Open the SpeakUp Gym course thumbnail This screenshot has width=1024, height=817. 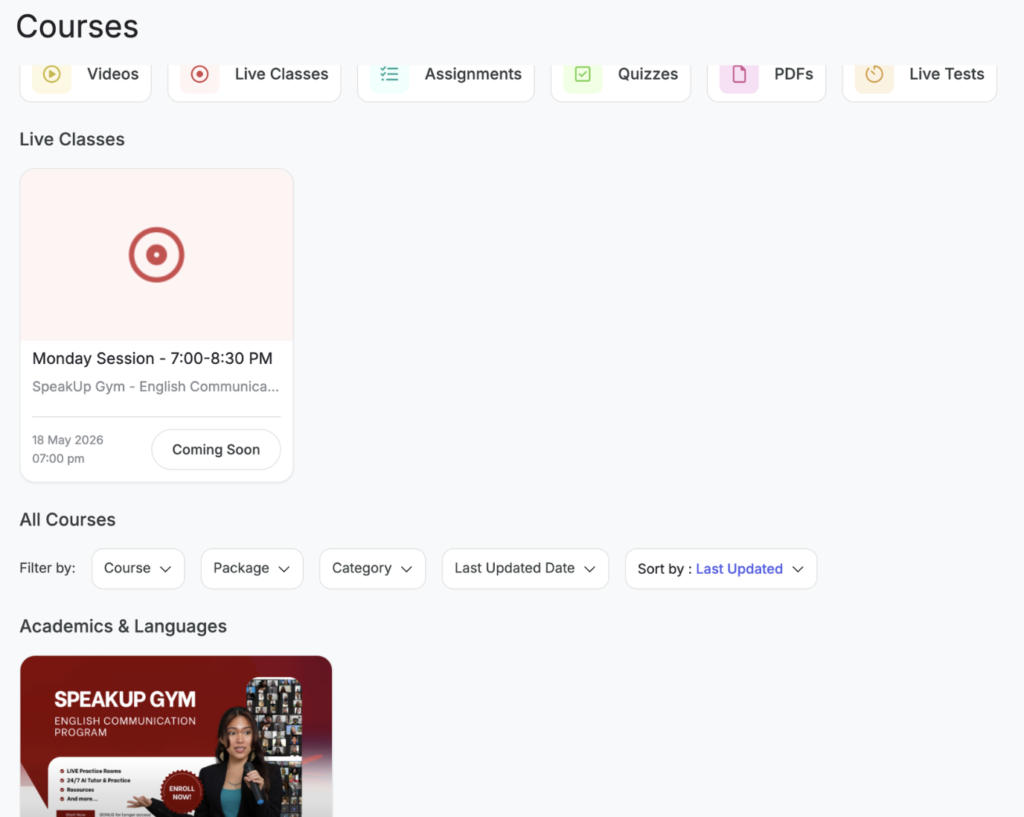click(x=176, y=736)
